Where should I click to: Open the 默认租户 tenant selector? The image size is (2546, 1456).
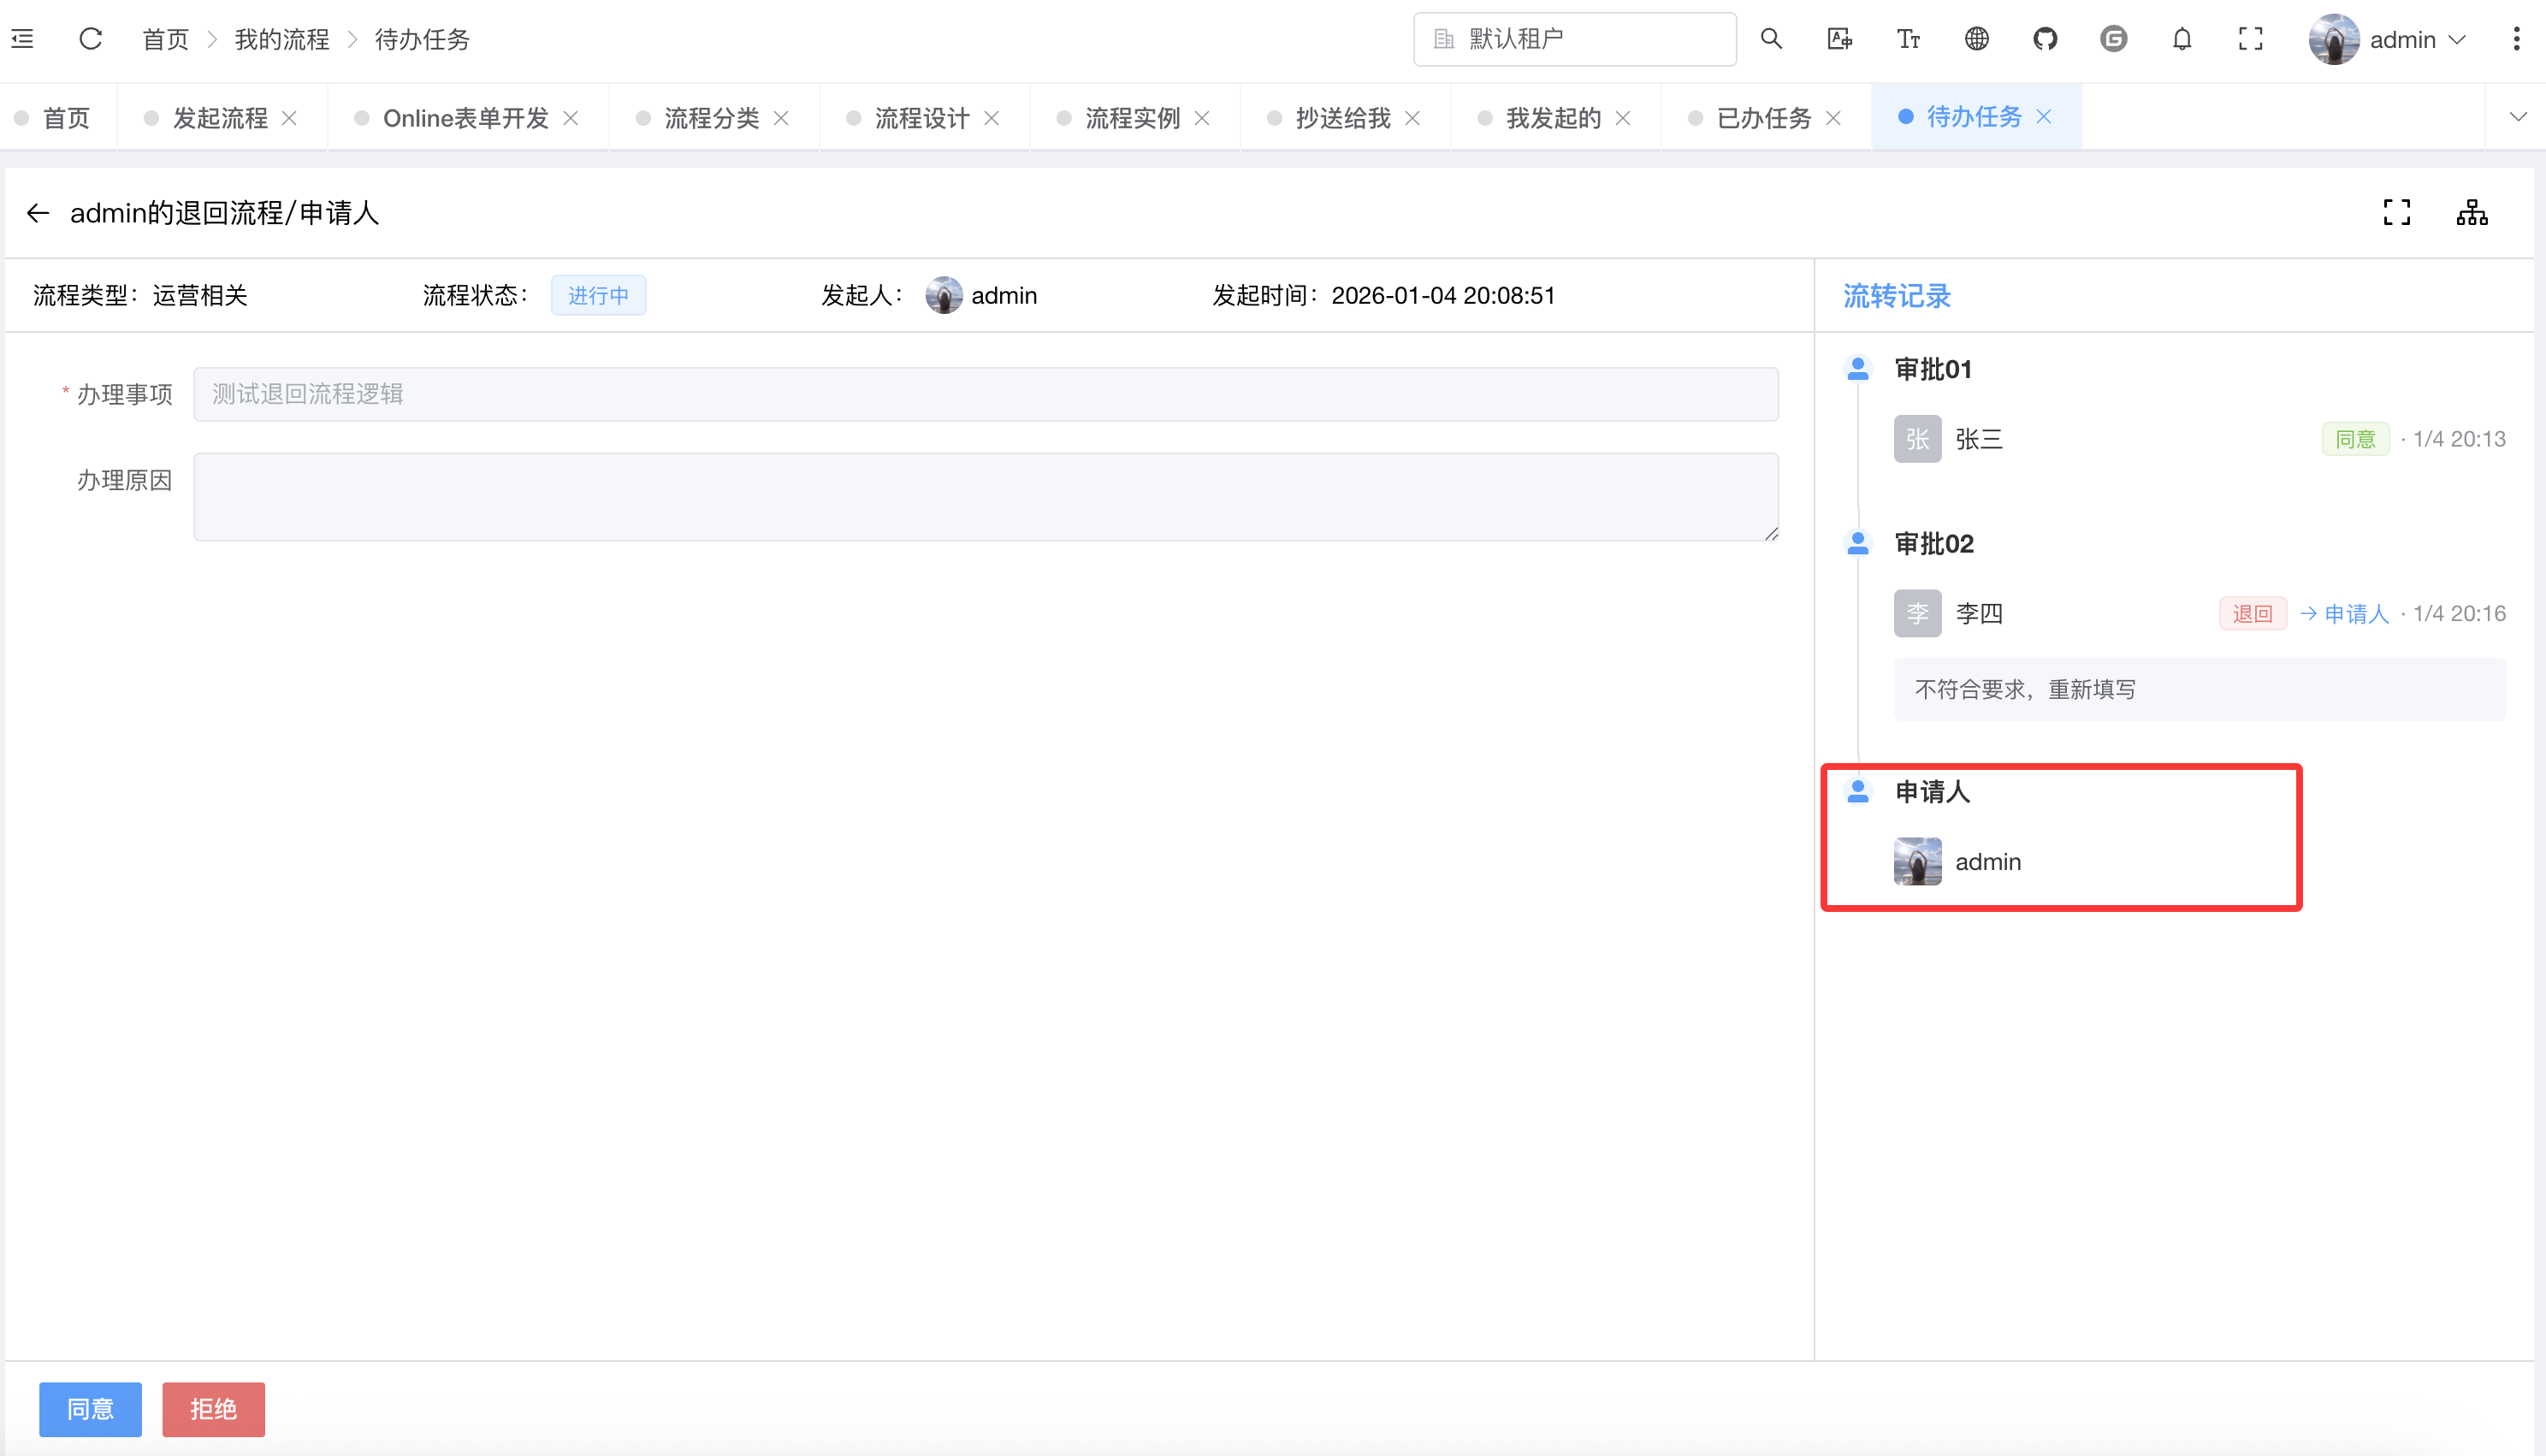[1574, 39]
